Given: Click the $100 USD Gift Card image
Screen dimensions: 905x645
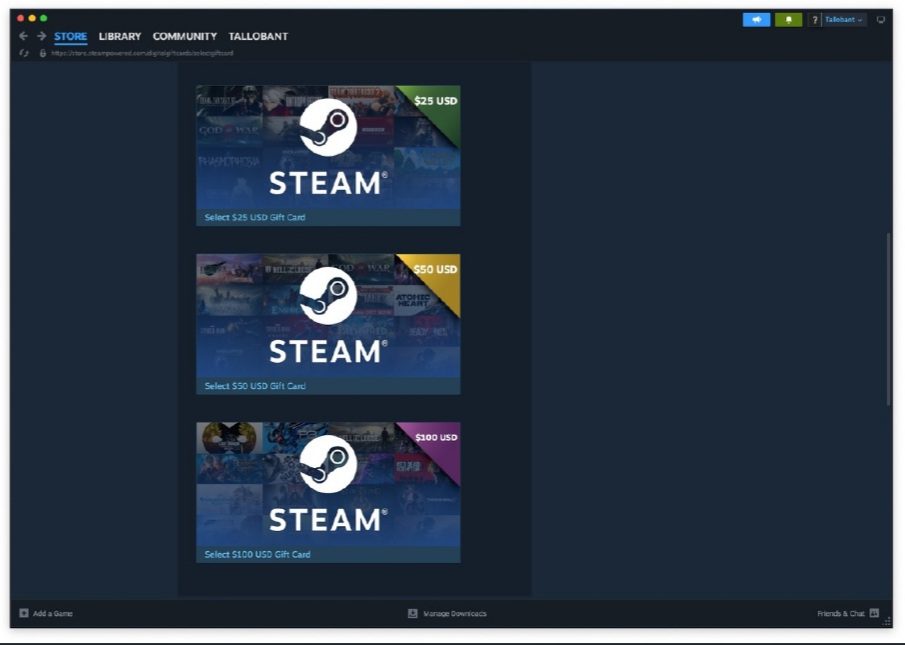Looking at the screenshot, I should click(328, 489).
